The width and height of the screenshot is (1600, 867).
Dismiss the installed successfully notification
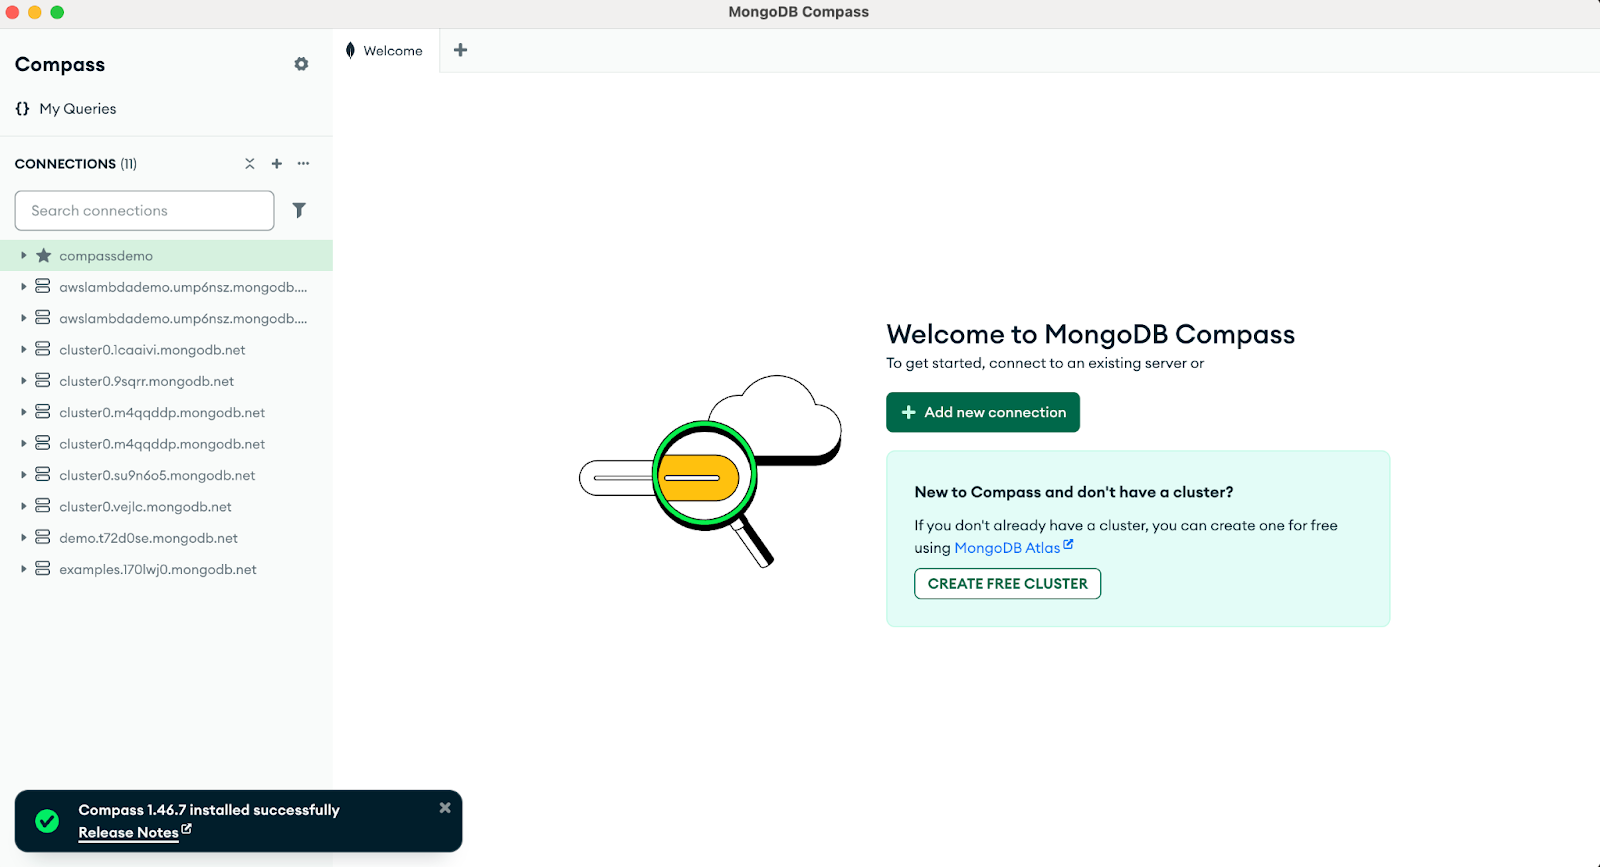point(445,808)
